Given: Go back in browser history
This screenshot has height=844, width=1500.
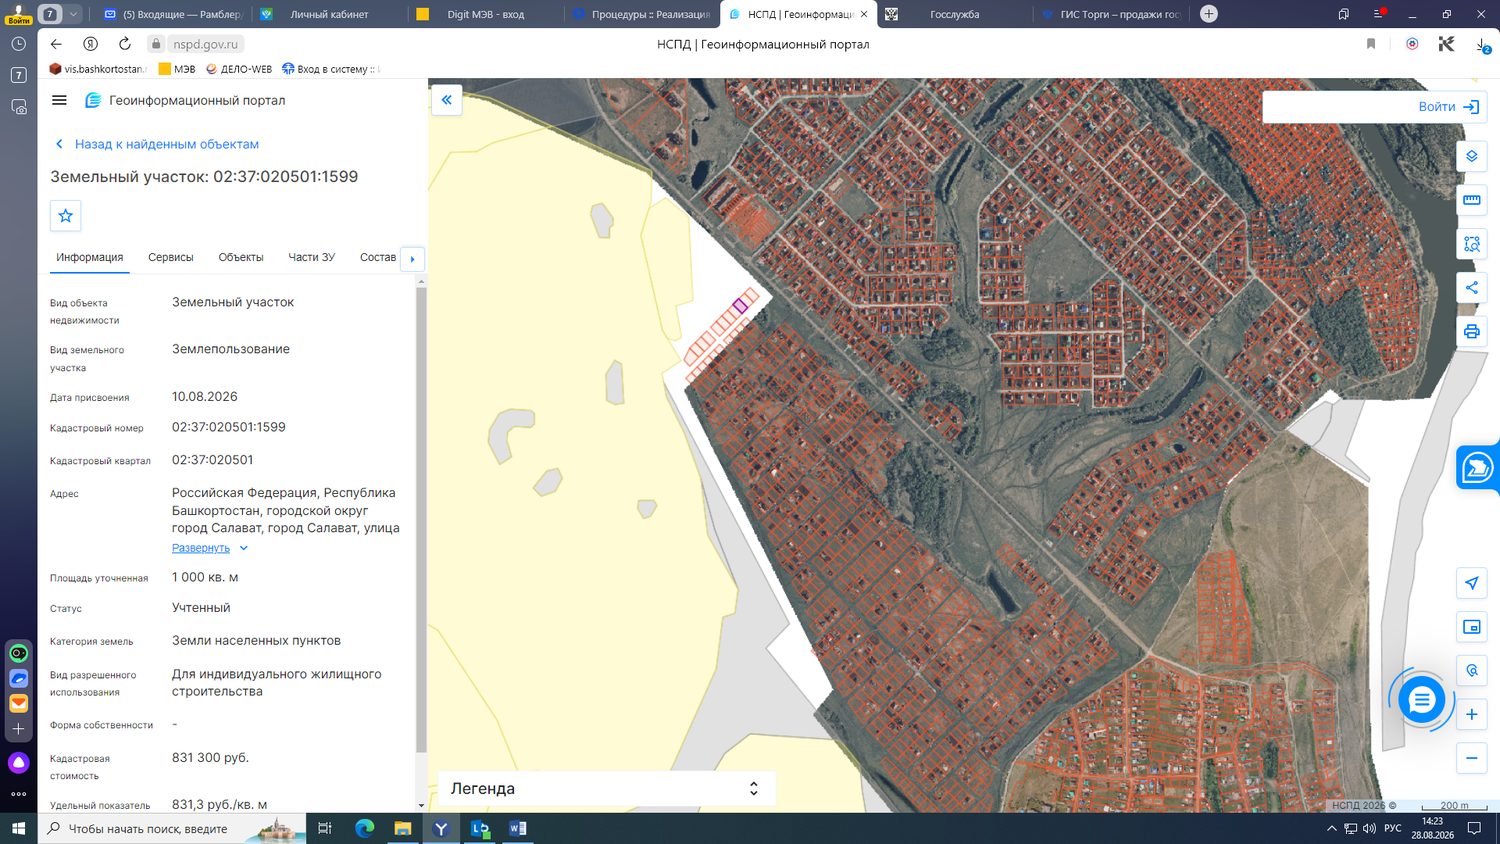Looking at the screenshot, I should tap(56, 44).
